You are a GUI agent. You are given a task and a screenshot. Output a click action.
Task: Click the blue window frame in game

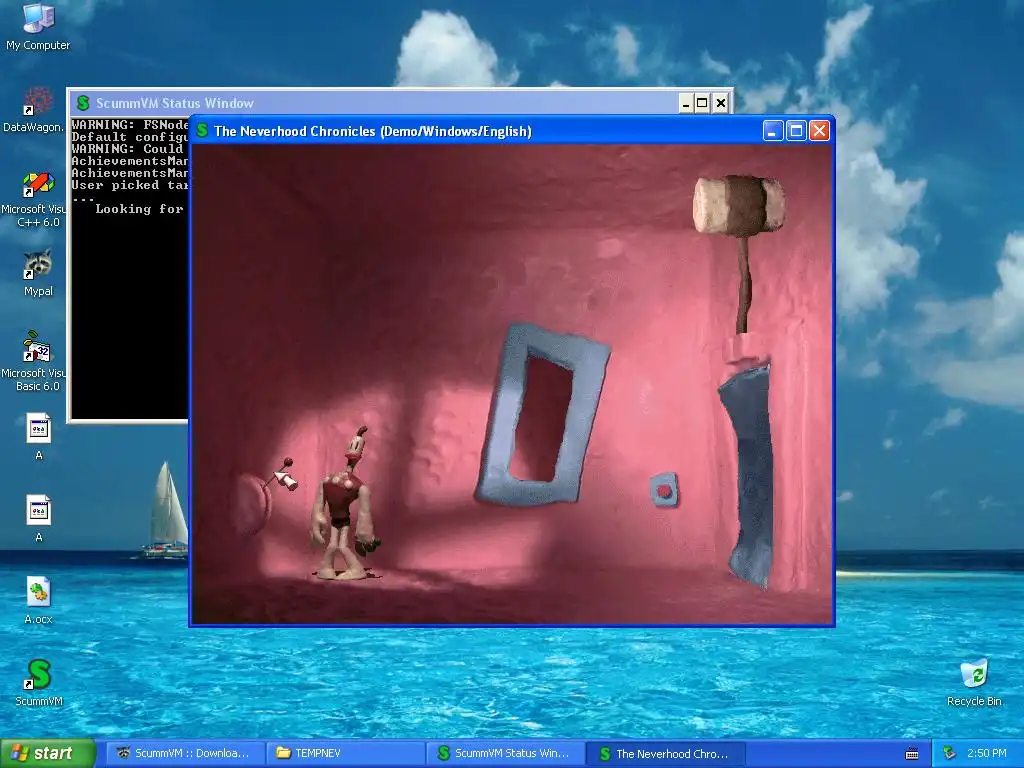[x=542, y=416]
